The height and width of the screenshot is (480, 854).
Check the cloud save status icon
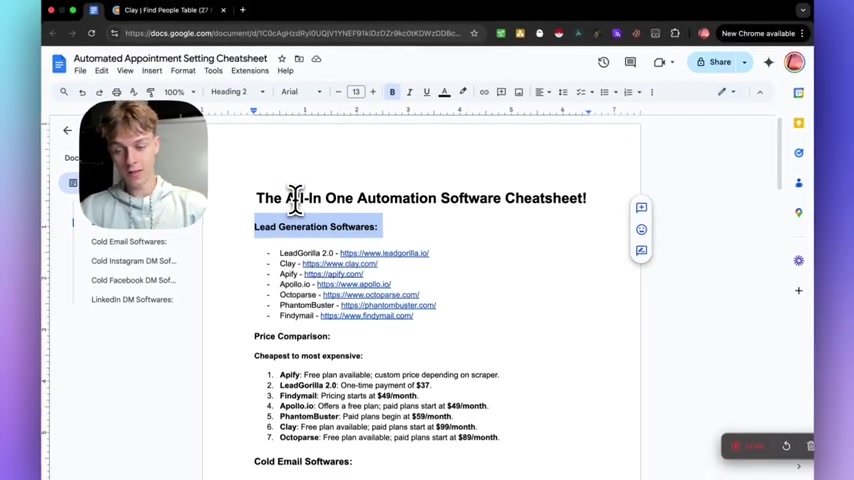pos(316,59)
